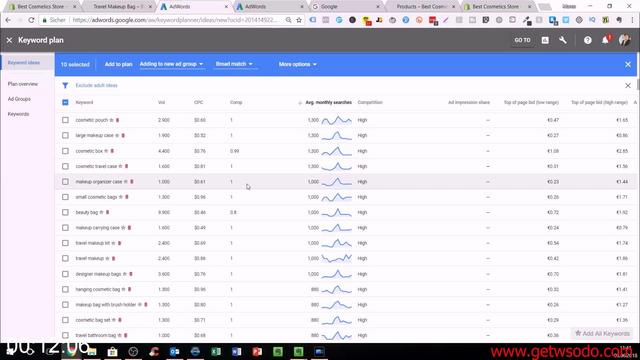Check the beauty bag row
640x360 pixels.
coord(65,212)
